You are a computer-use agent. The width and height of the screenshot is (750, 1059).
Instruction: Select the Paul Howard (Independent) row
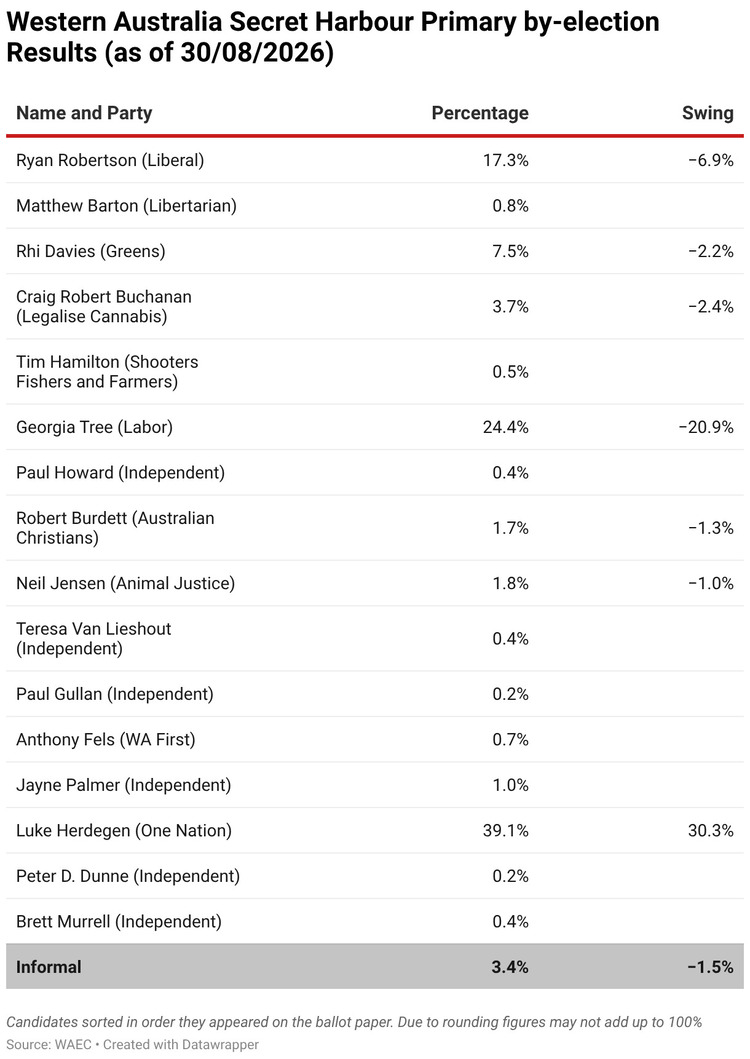tap(375, 472)
